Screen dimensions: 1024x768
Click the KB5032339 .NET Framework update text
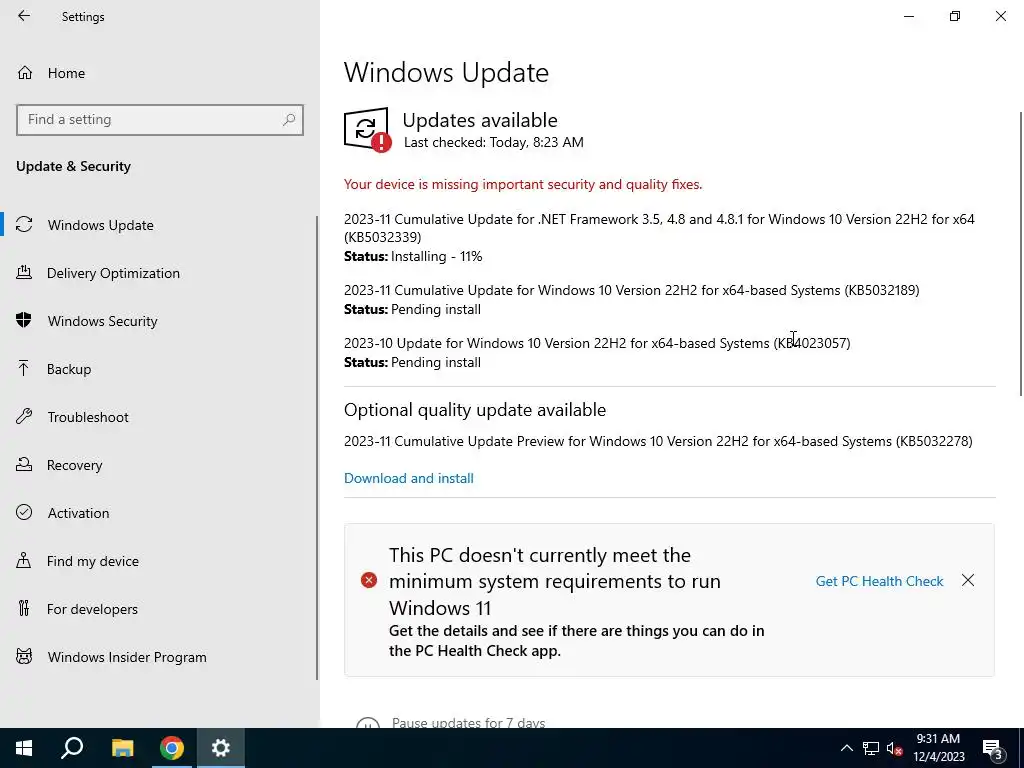(x=659, y=227)
